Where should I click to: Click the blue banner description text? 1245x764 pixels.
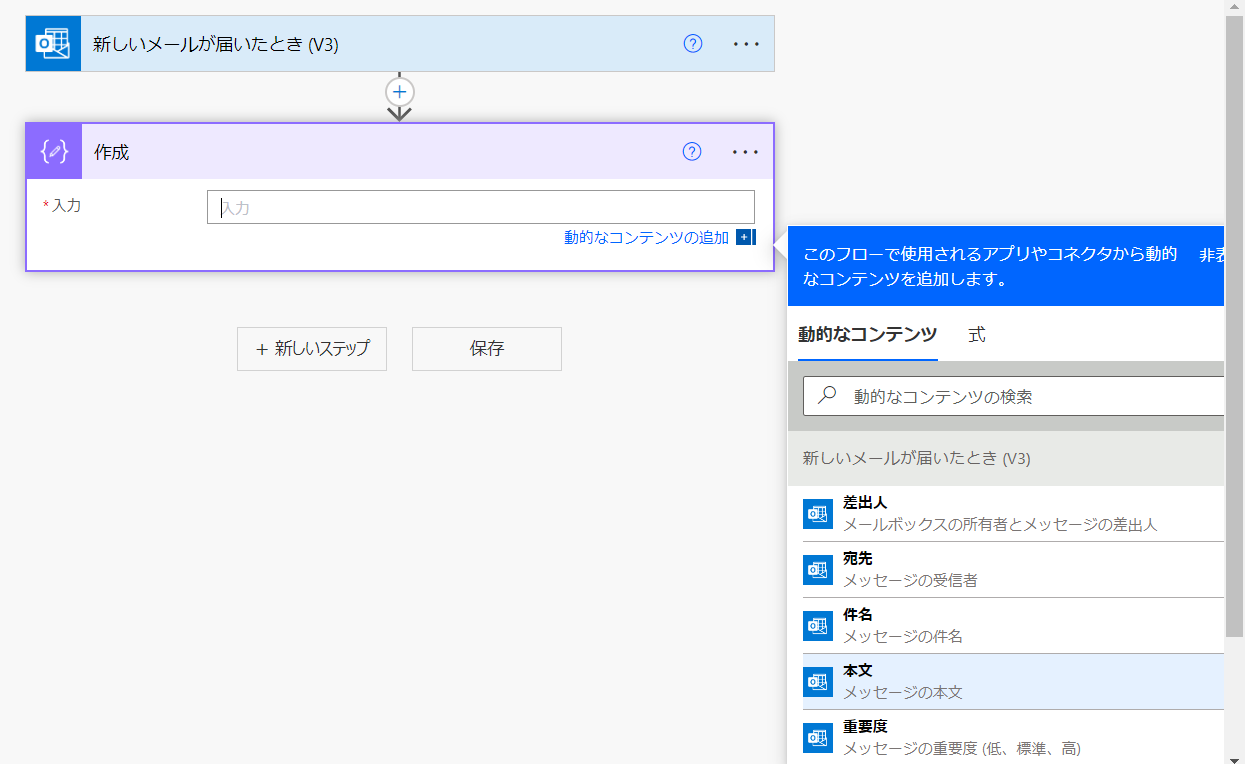[990, 266]
